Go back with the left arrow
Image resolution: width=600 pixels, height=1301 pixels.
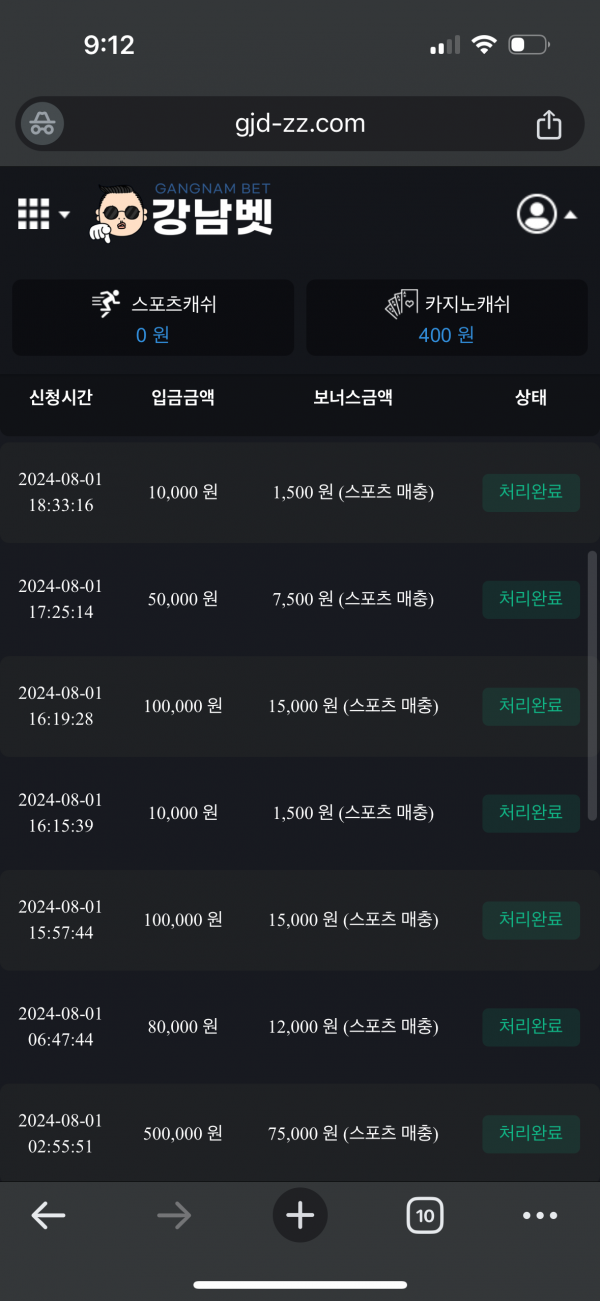(x=48, y=1215)
